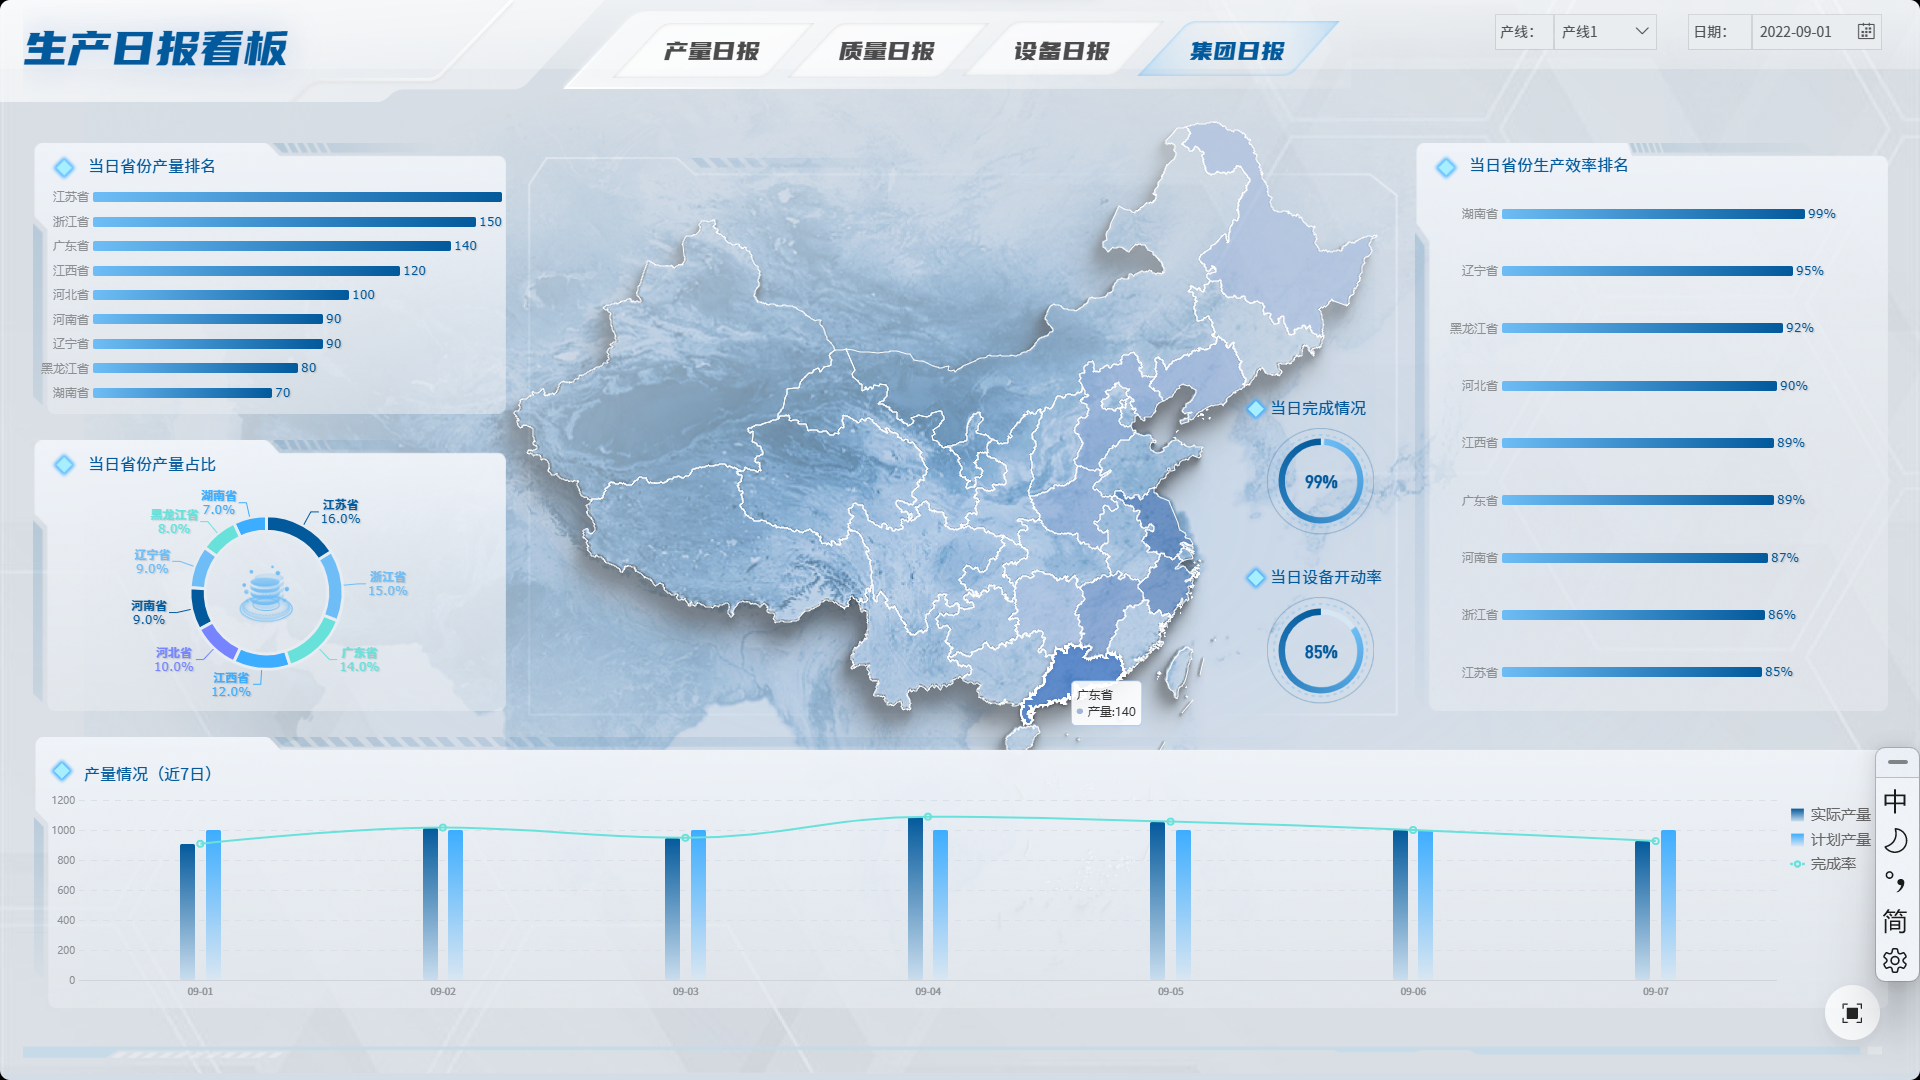This screenshot has width=1920, height=1080.
Task: Switch to 产量日报 tab
Action: pos(711,51)
